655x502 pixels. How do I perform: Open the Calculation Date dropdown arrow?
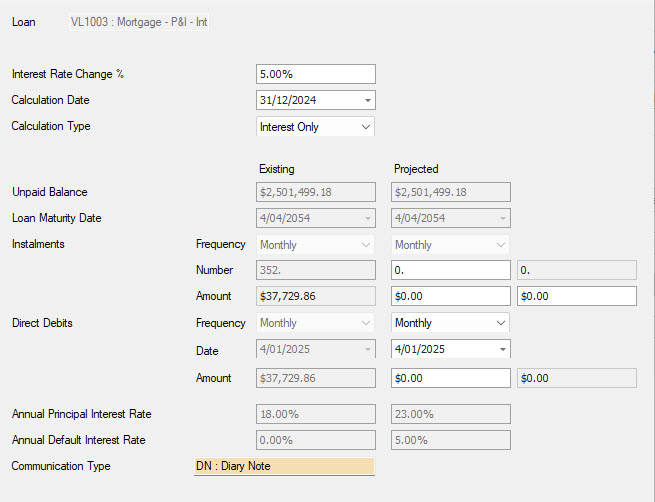368,100
